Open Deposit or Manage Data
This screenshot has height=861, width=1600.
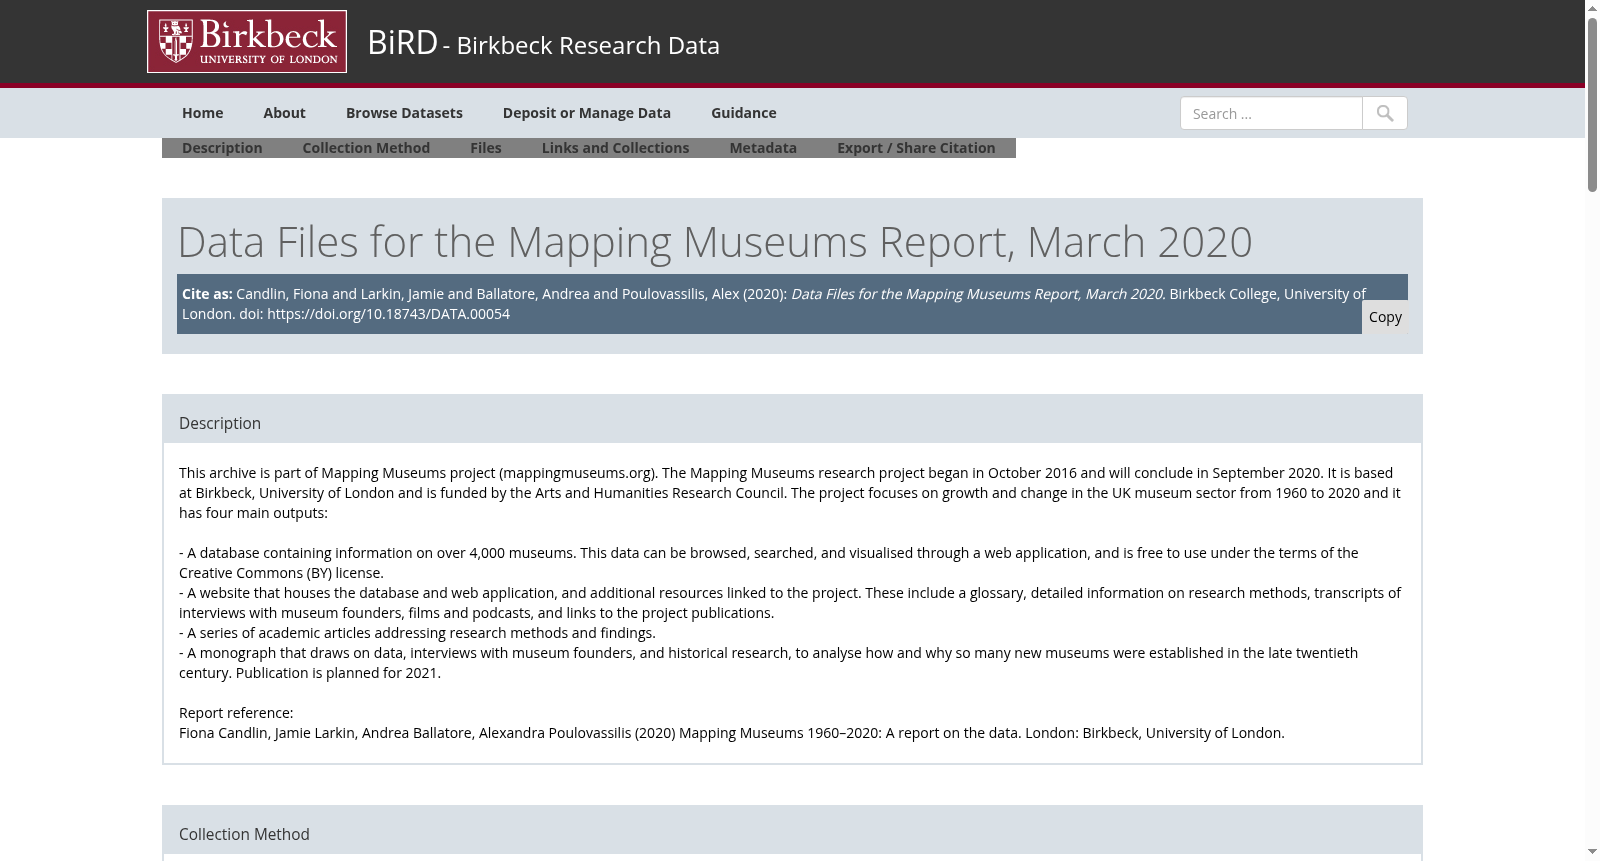(587, 113)
